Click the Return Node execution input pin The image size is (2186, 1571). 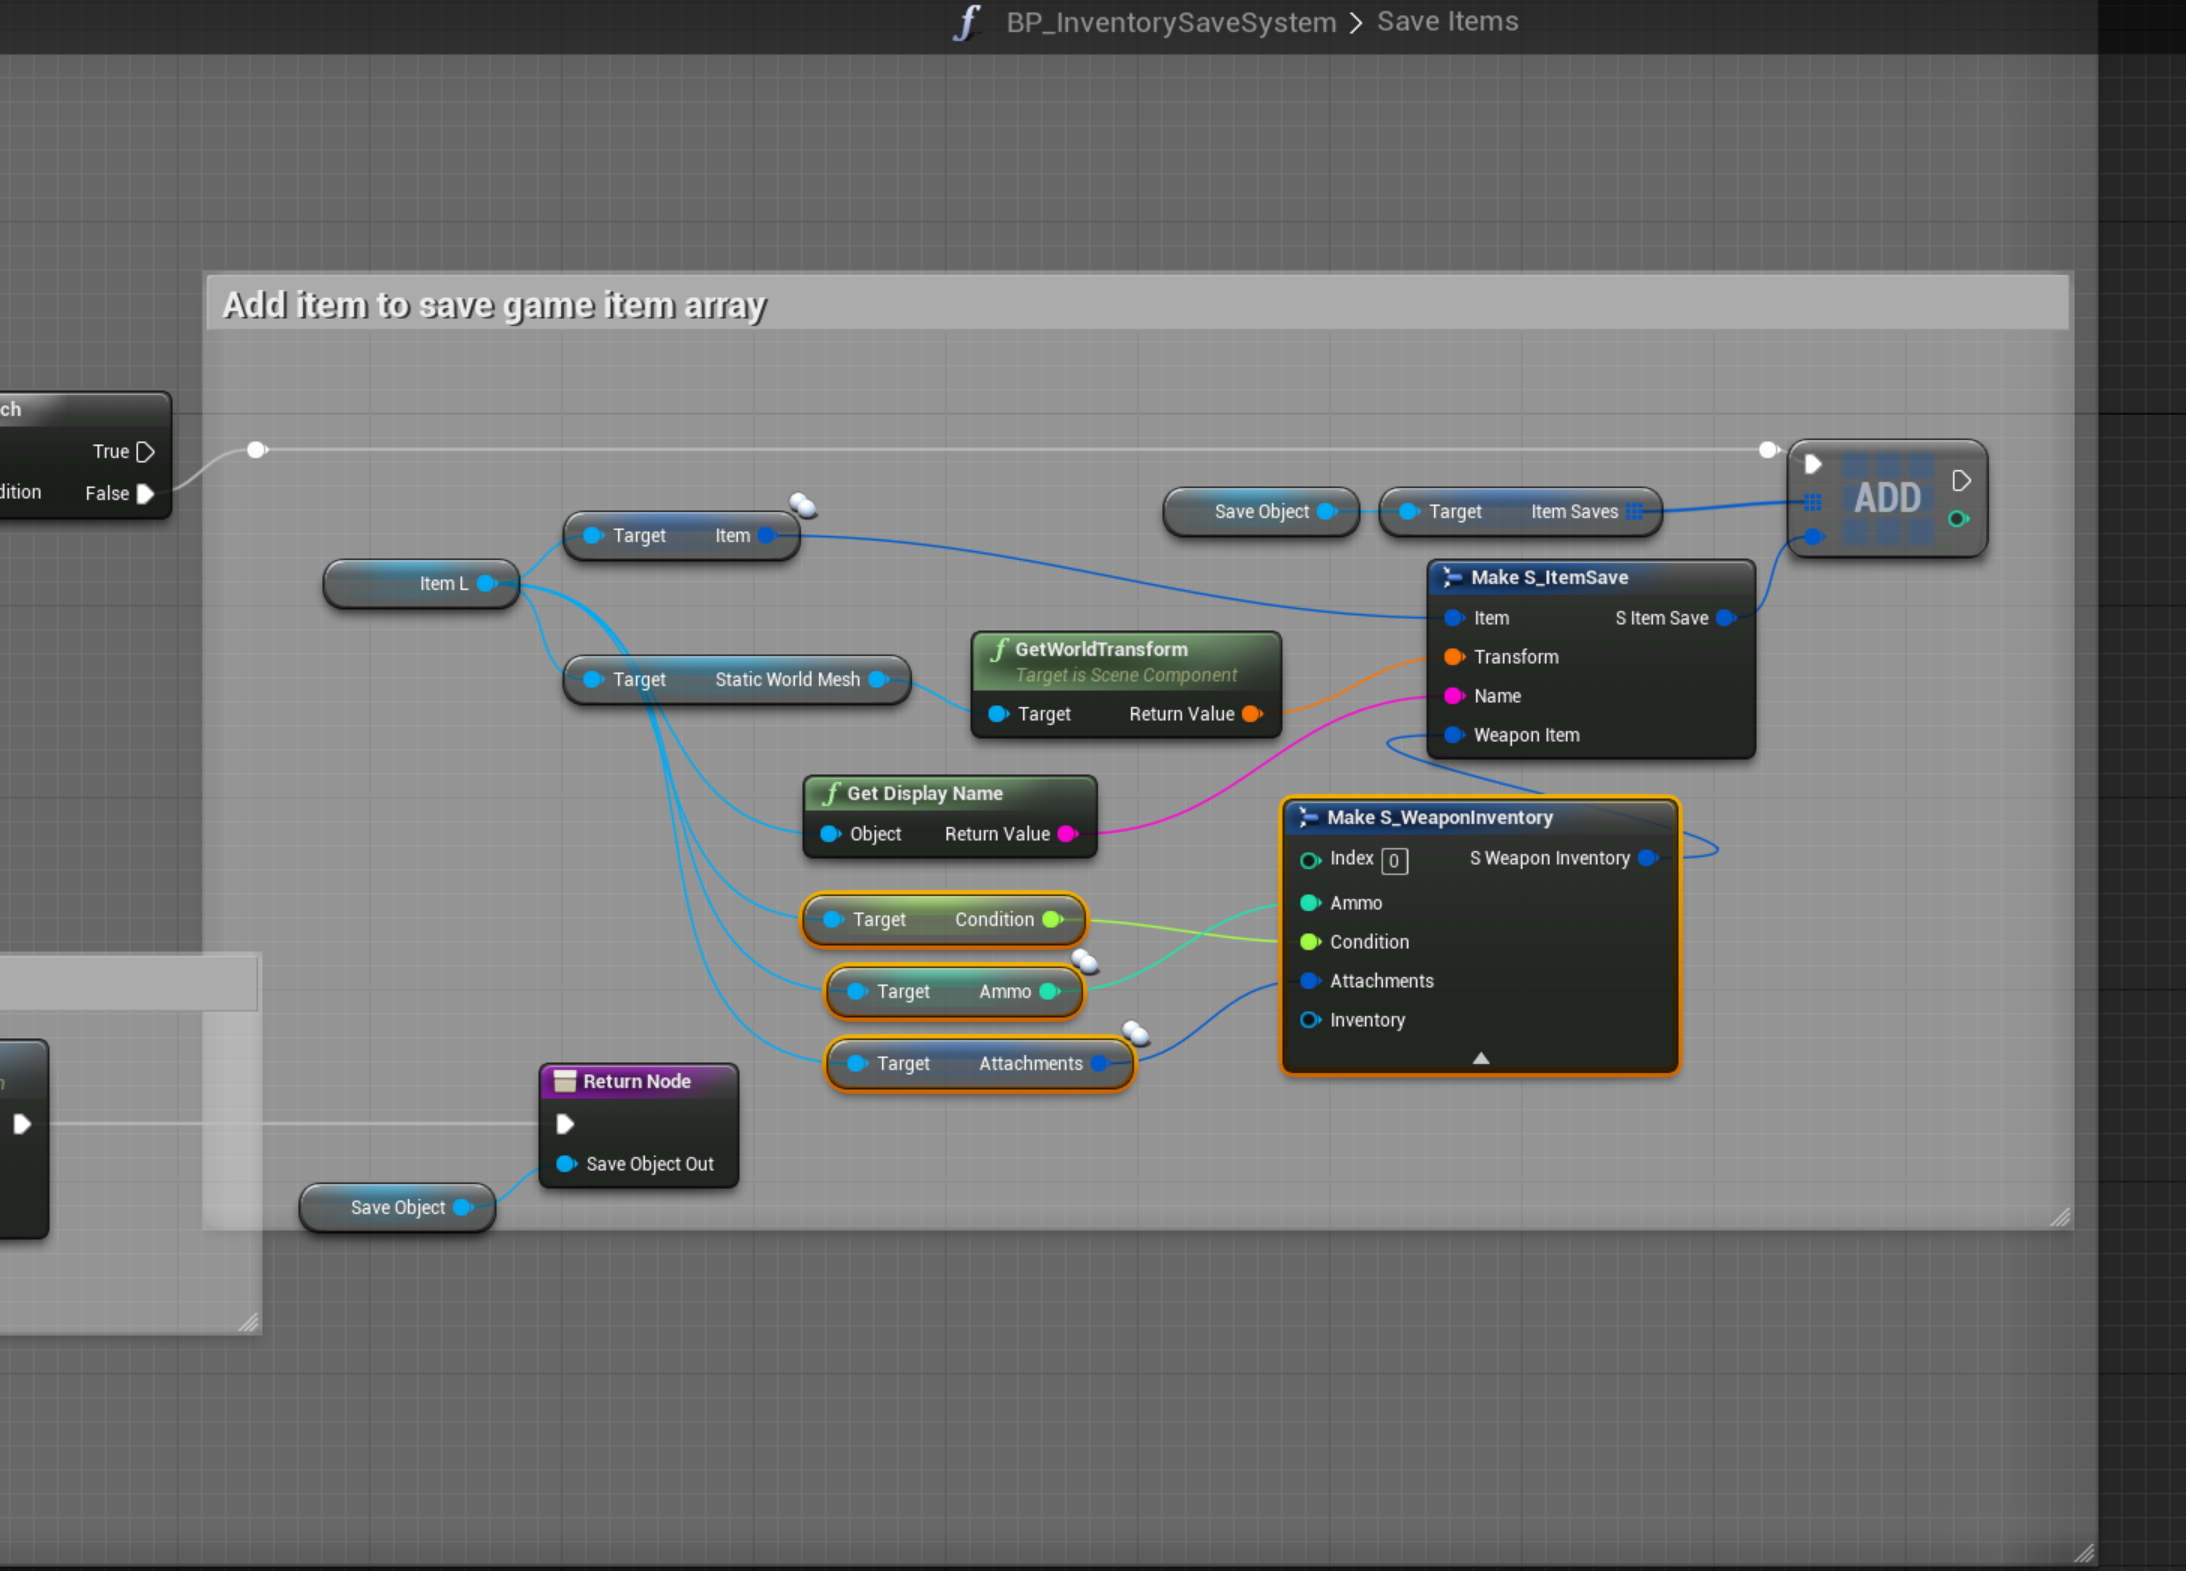565,1124
